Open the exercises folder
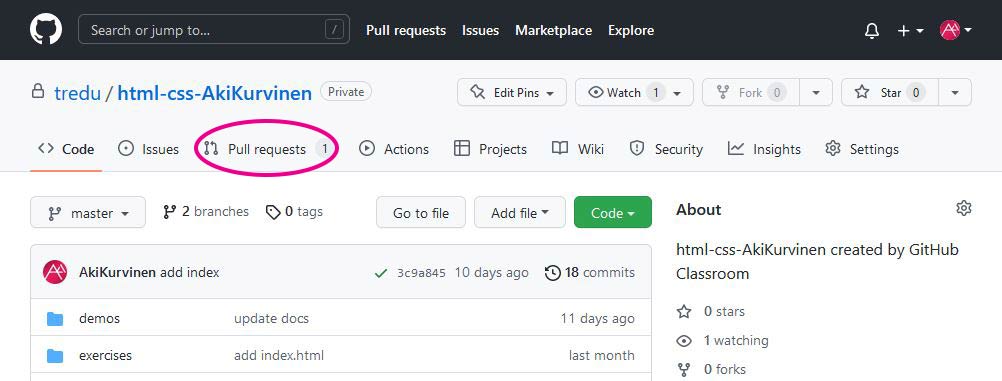The image size is (1002, 381). click(x=105, y=355)
